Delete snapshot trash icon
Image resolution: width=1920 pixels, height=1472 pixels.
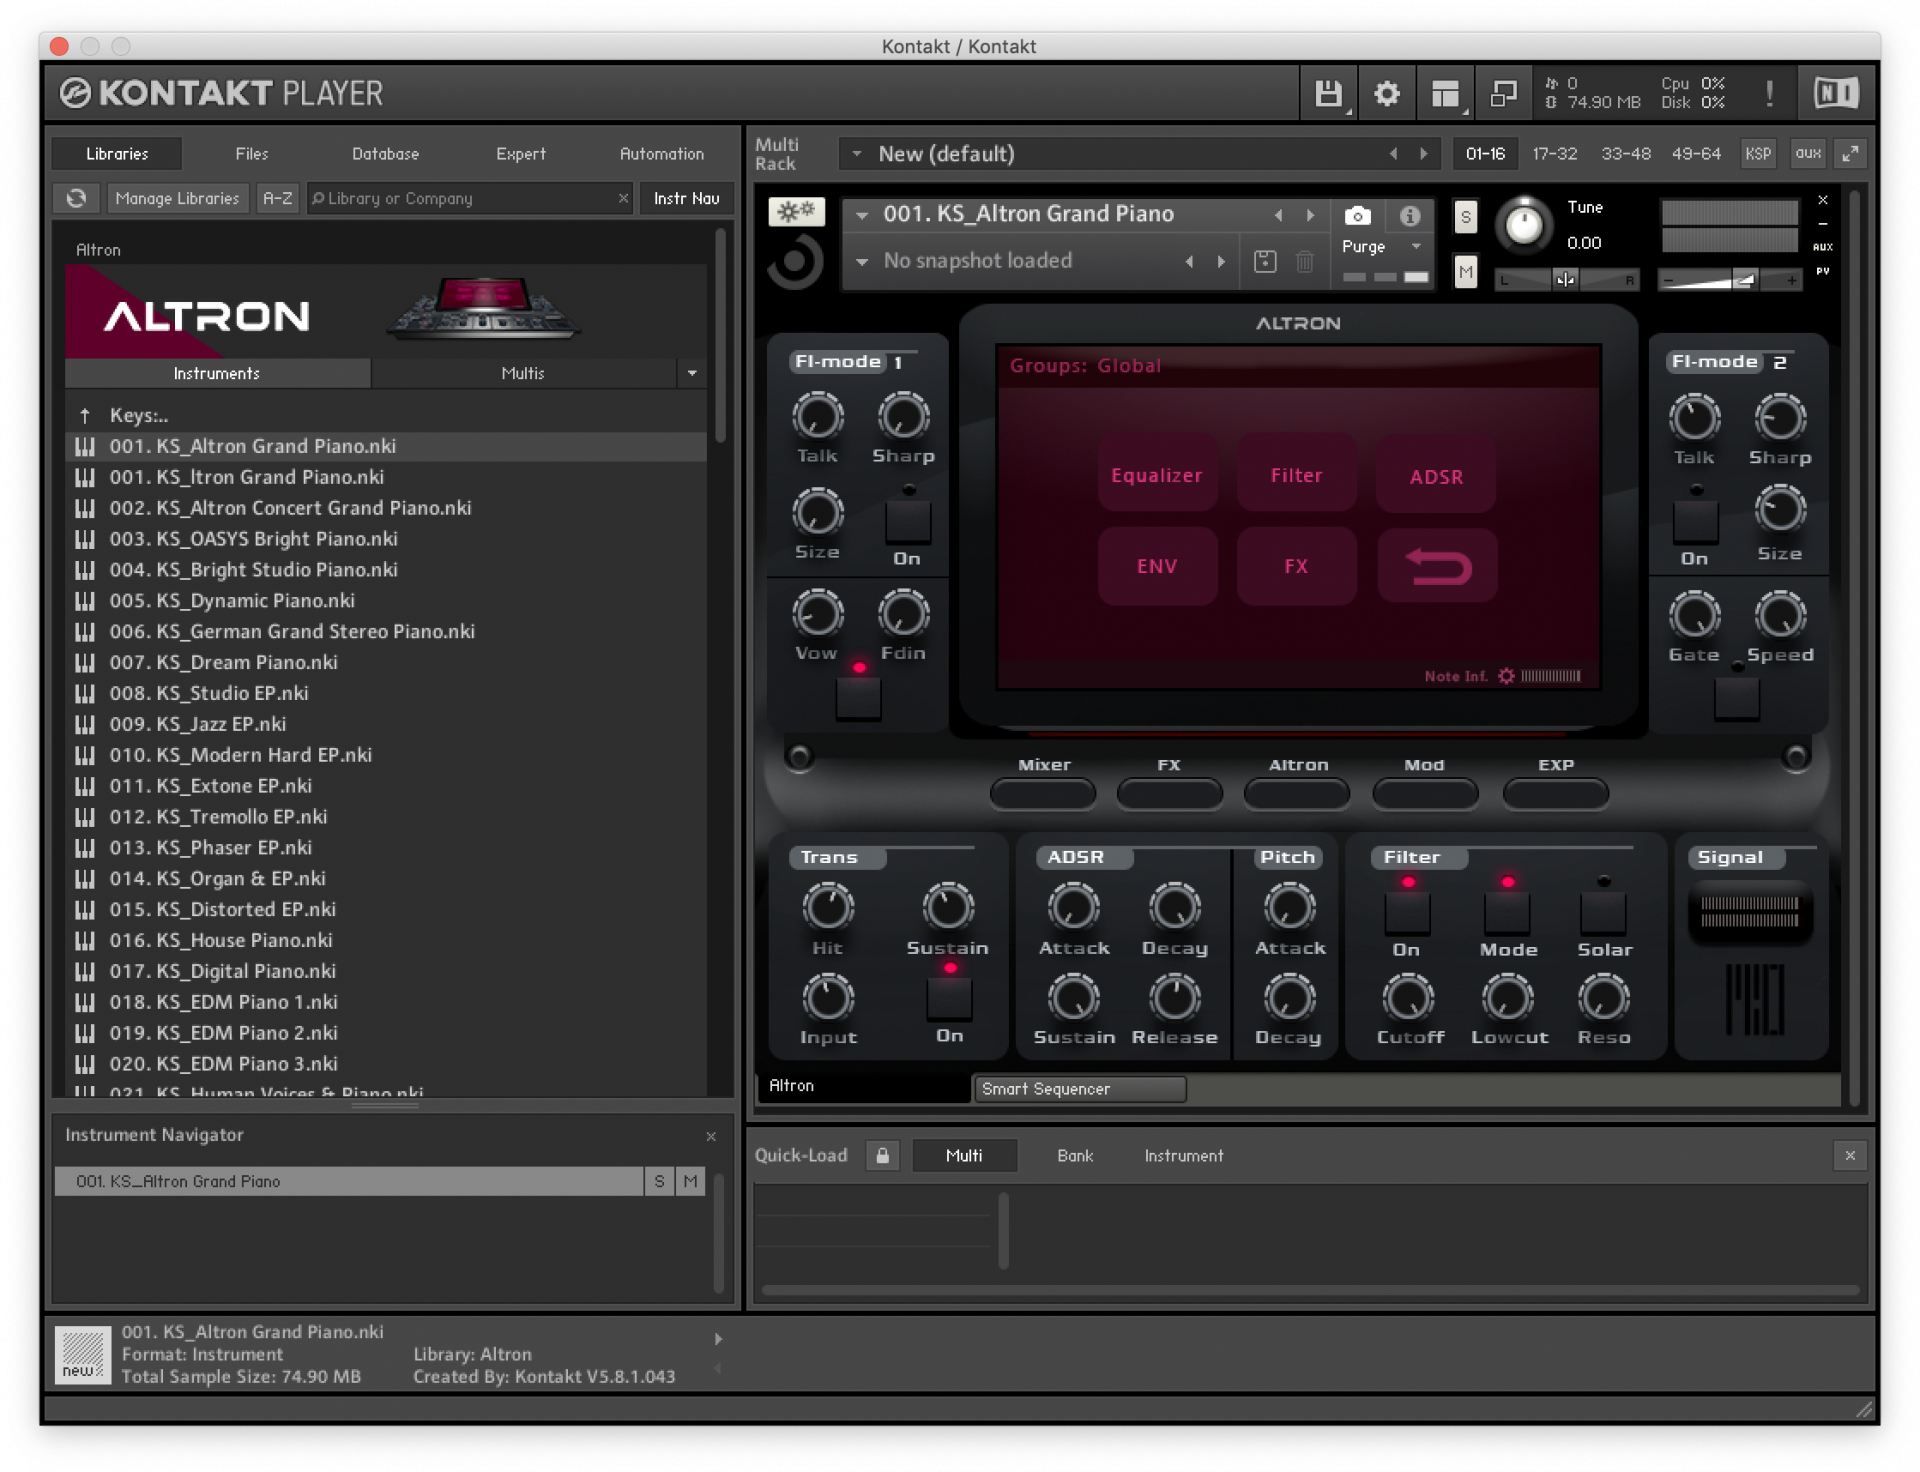(x=1305, y=262)
